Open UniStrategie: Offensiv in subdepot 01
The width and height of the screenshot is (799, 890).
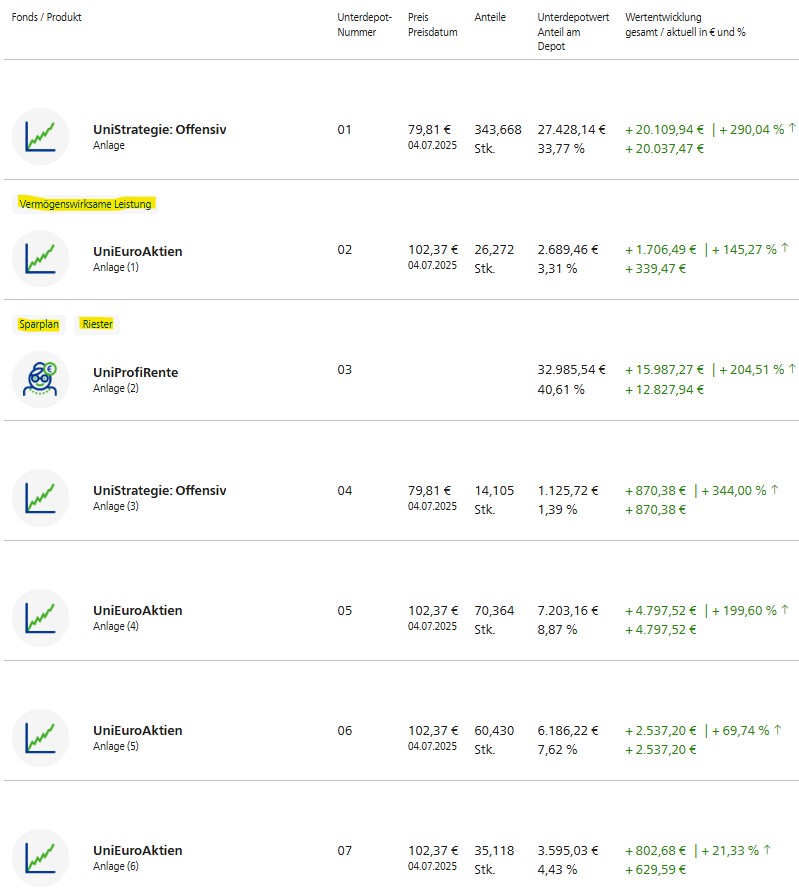(159, 130)
